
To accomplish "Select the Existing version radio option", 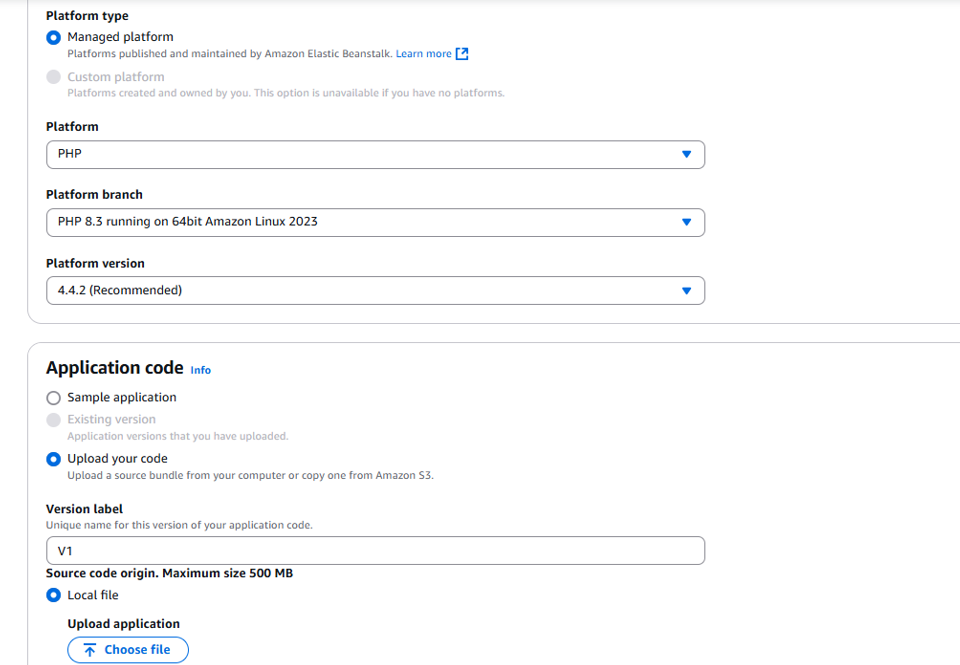I will (54, 420).
